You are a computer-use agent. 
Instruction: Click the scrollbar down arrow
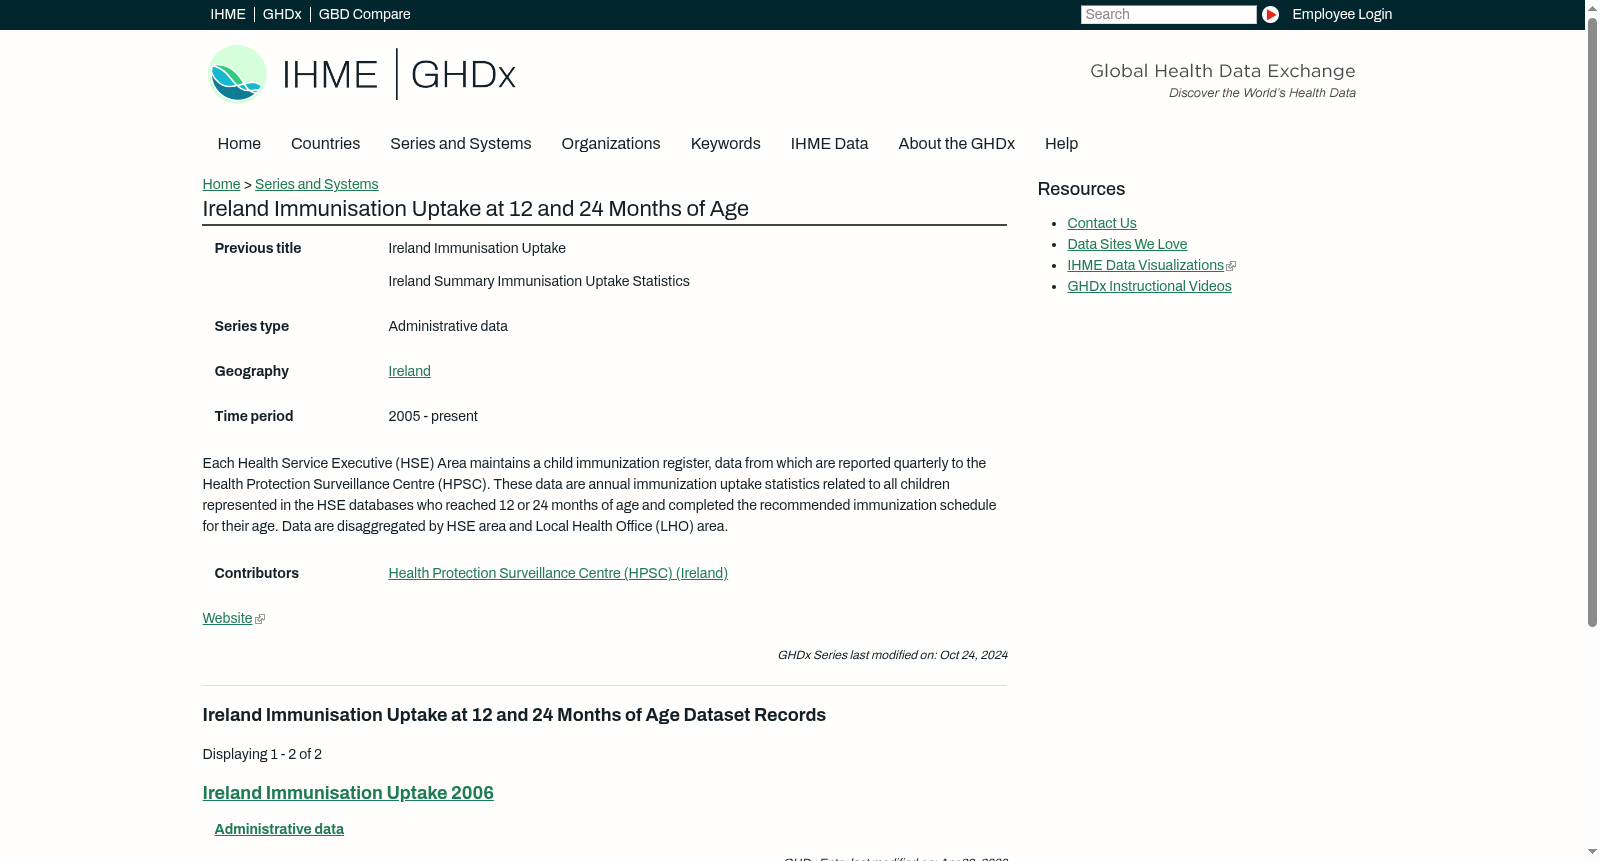click(x=1592, y=852)
